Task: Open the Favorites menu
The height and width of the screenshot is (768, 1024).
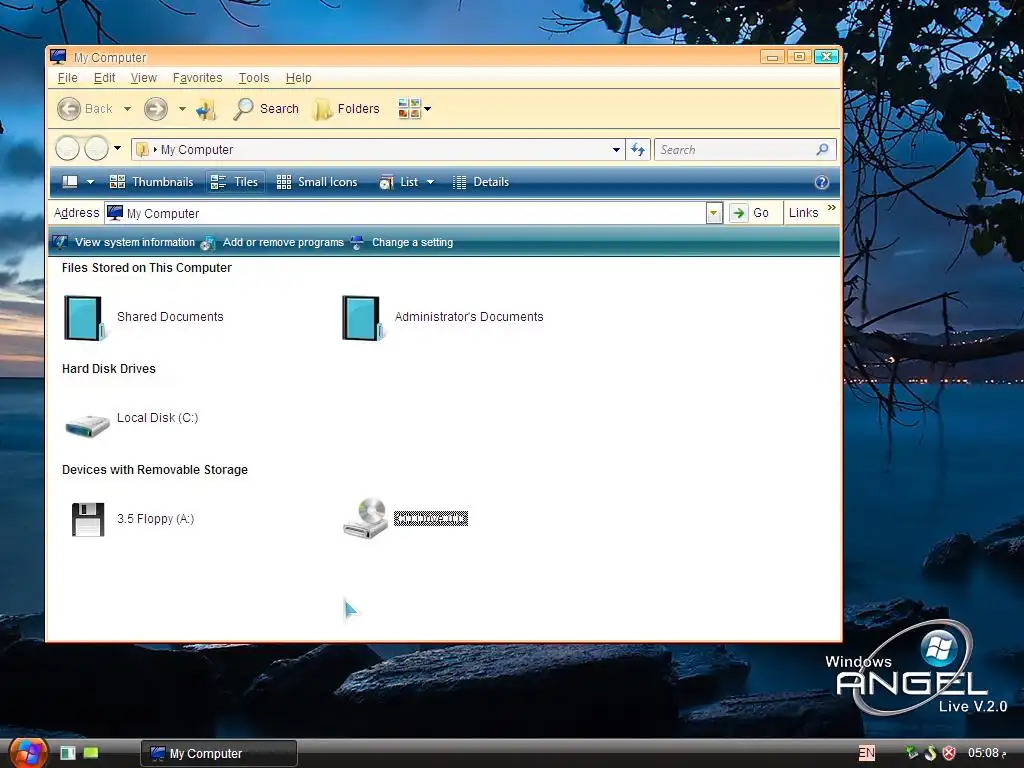Action: pos(197,78)
